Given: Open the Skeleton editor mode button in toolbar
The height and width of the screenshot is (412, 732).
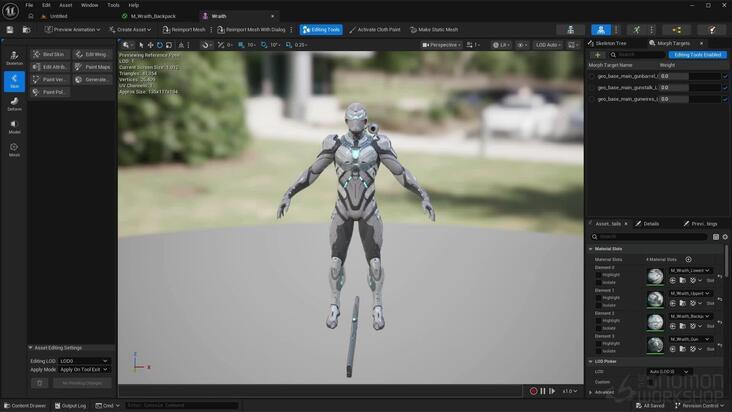Looking at the screenshot, I should pyautogui.click(x=570, y=29).
